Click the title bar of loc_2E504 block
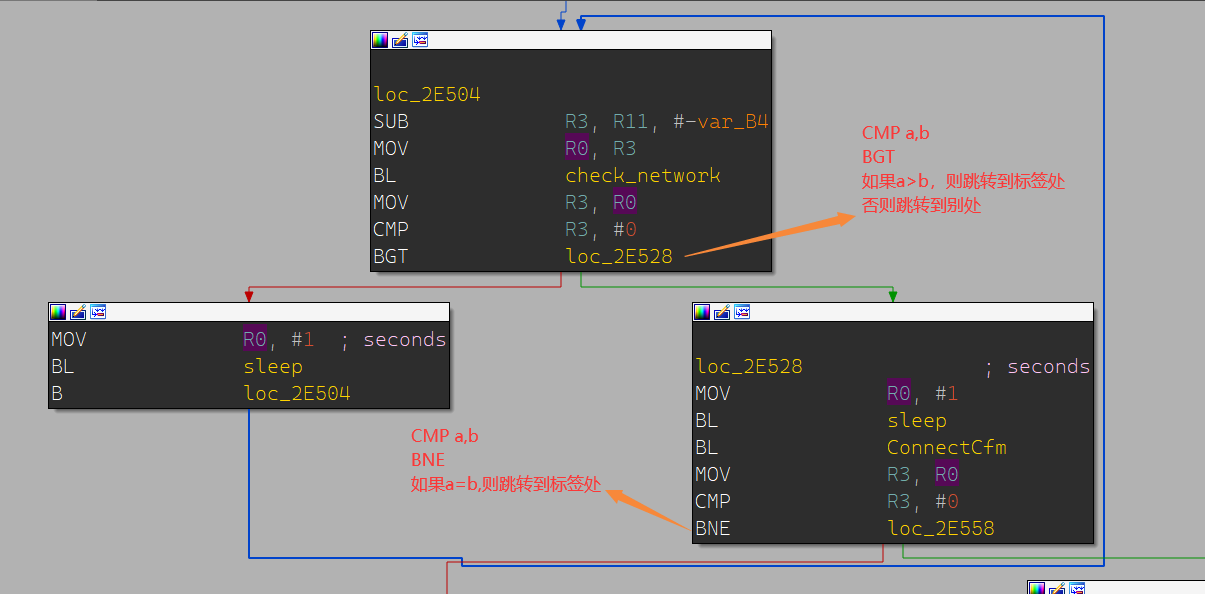Screen dimensions: 1205x594 coord(600,40)
